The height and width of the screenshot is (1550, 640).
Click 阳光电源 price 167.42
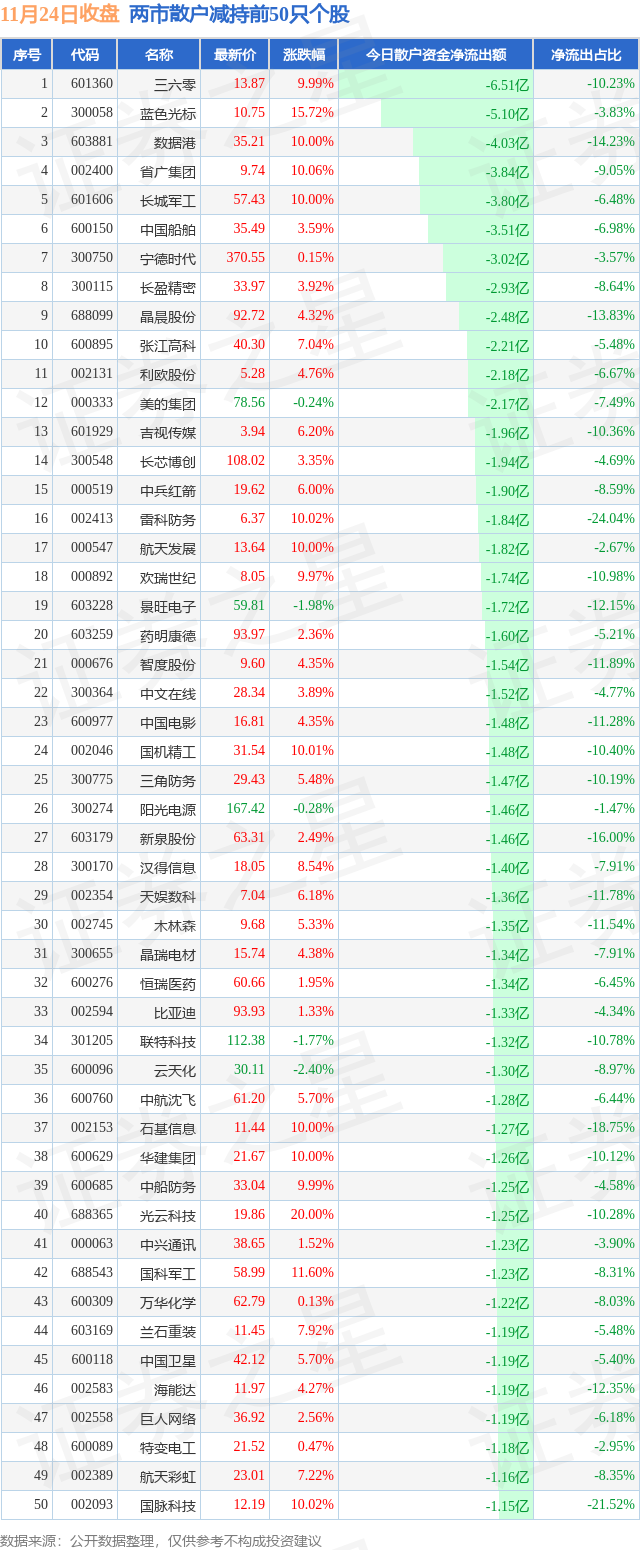pos(246,809)
